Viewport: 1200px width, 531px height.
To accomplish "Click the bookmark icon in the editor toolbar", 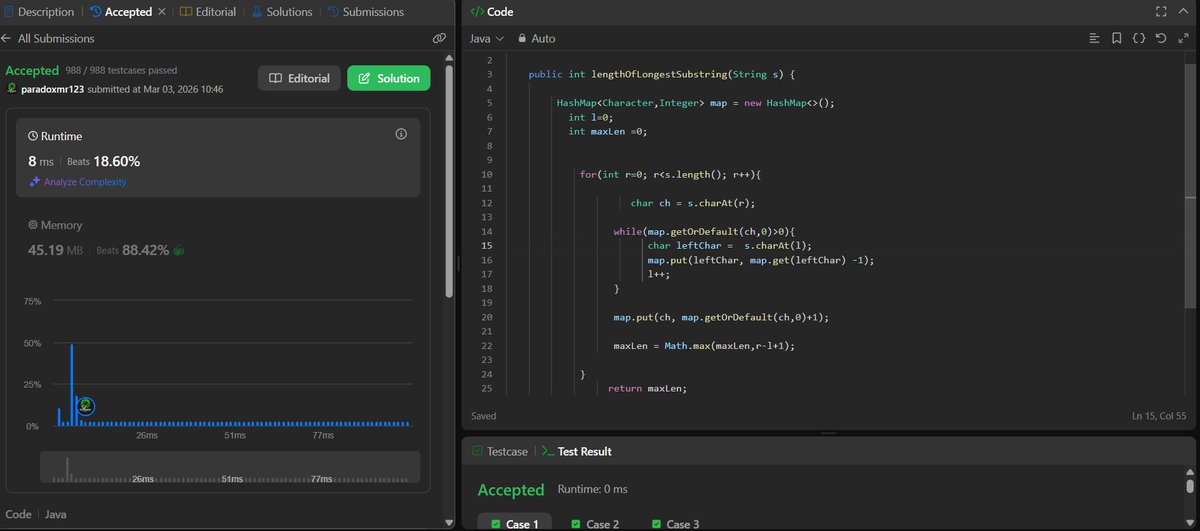I will point(1116,38).
